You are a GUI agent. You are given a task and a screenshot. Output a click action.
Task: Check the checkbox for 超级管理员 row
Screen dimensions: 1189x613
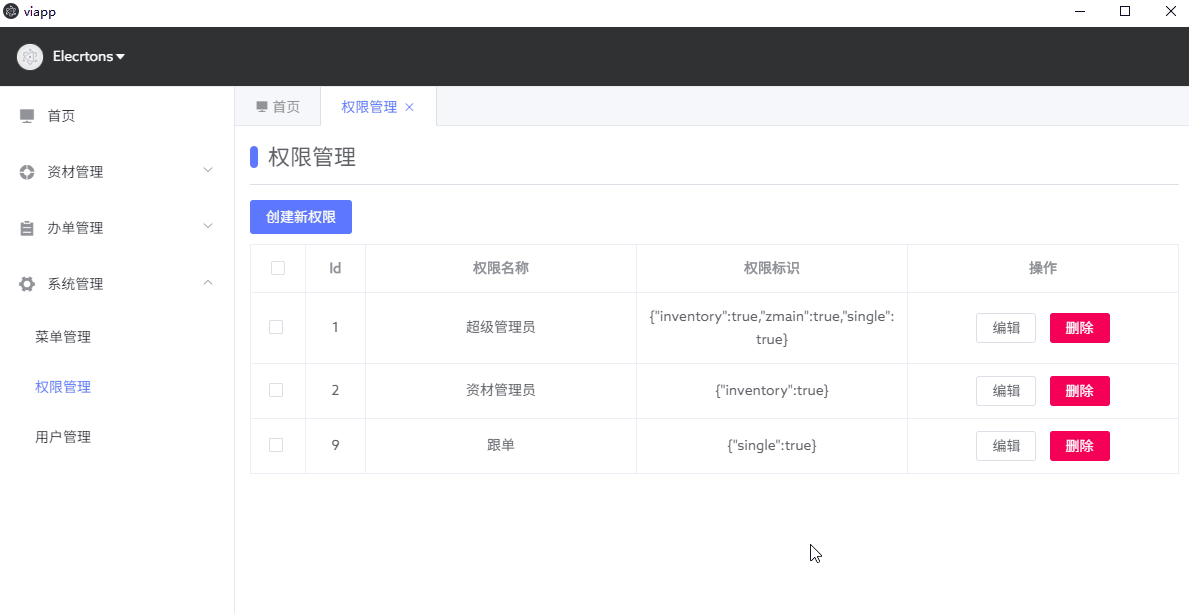(x=277, y=327)
